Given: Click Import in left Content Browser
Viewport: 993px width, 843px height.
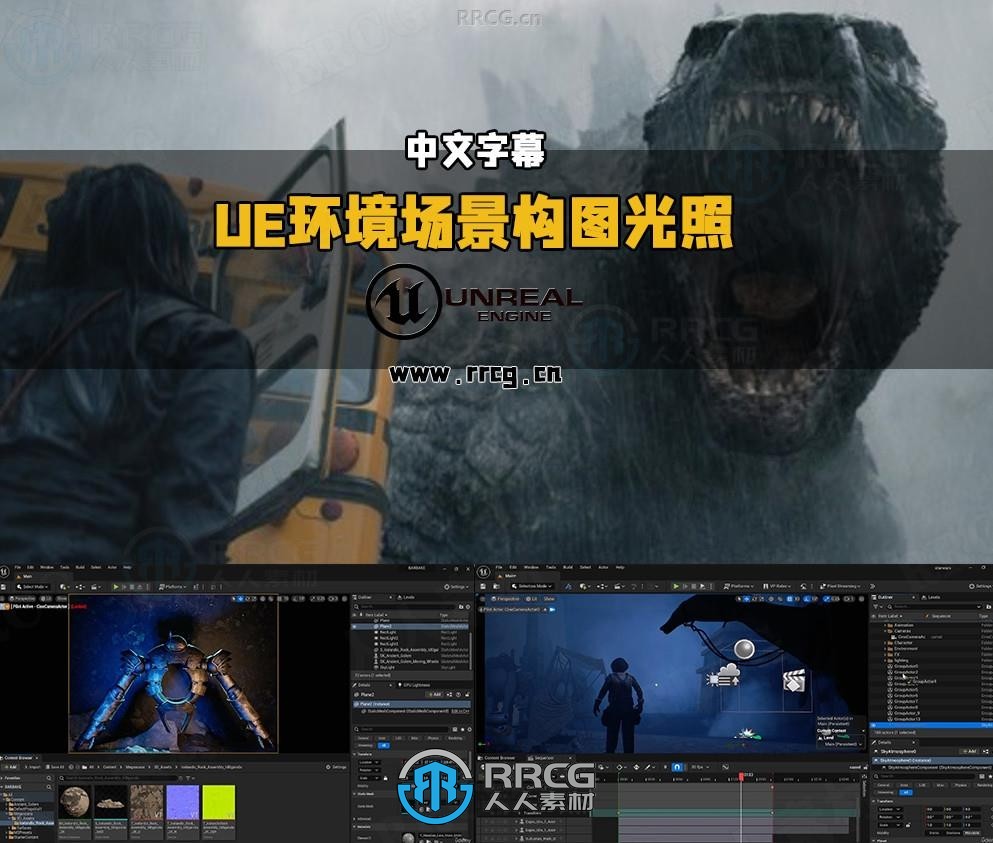Looking at the screenshot, I should pos(33,767).
